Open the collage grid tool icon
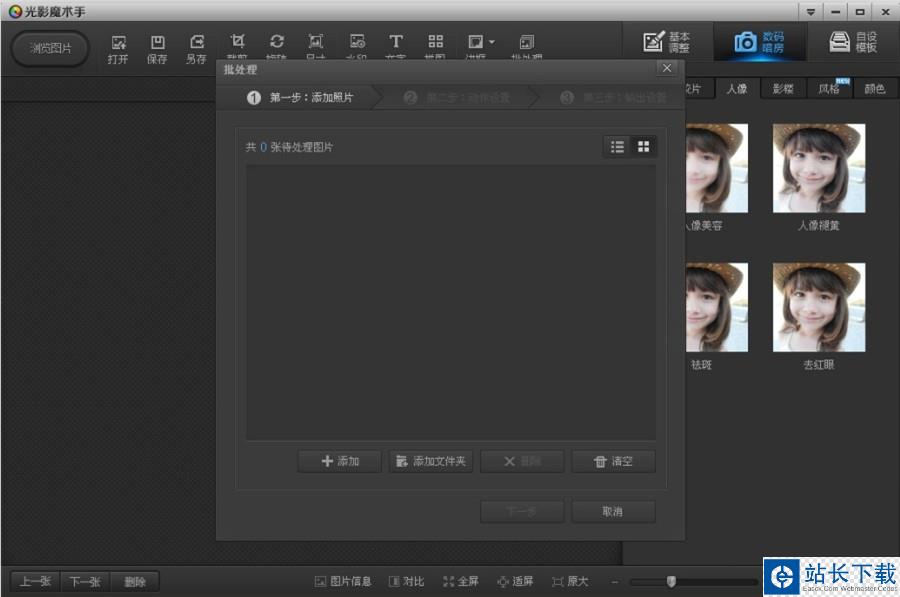Viewport: 900px width, 597px height. click(x=435, y=43)
